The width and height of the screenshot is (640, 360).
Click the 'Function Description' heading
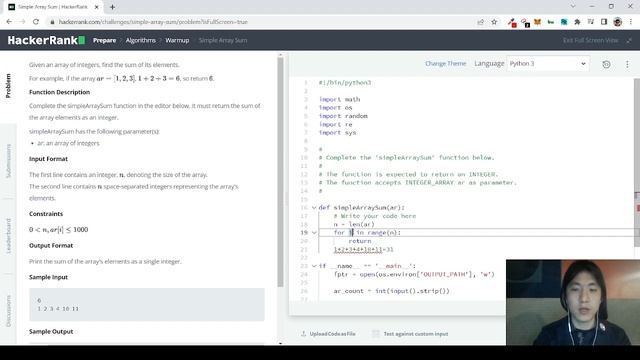(x=60, y=92)
